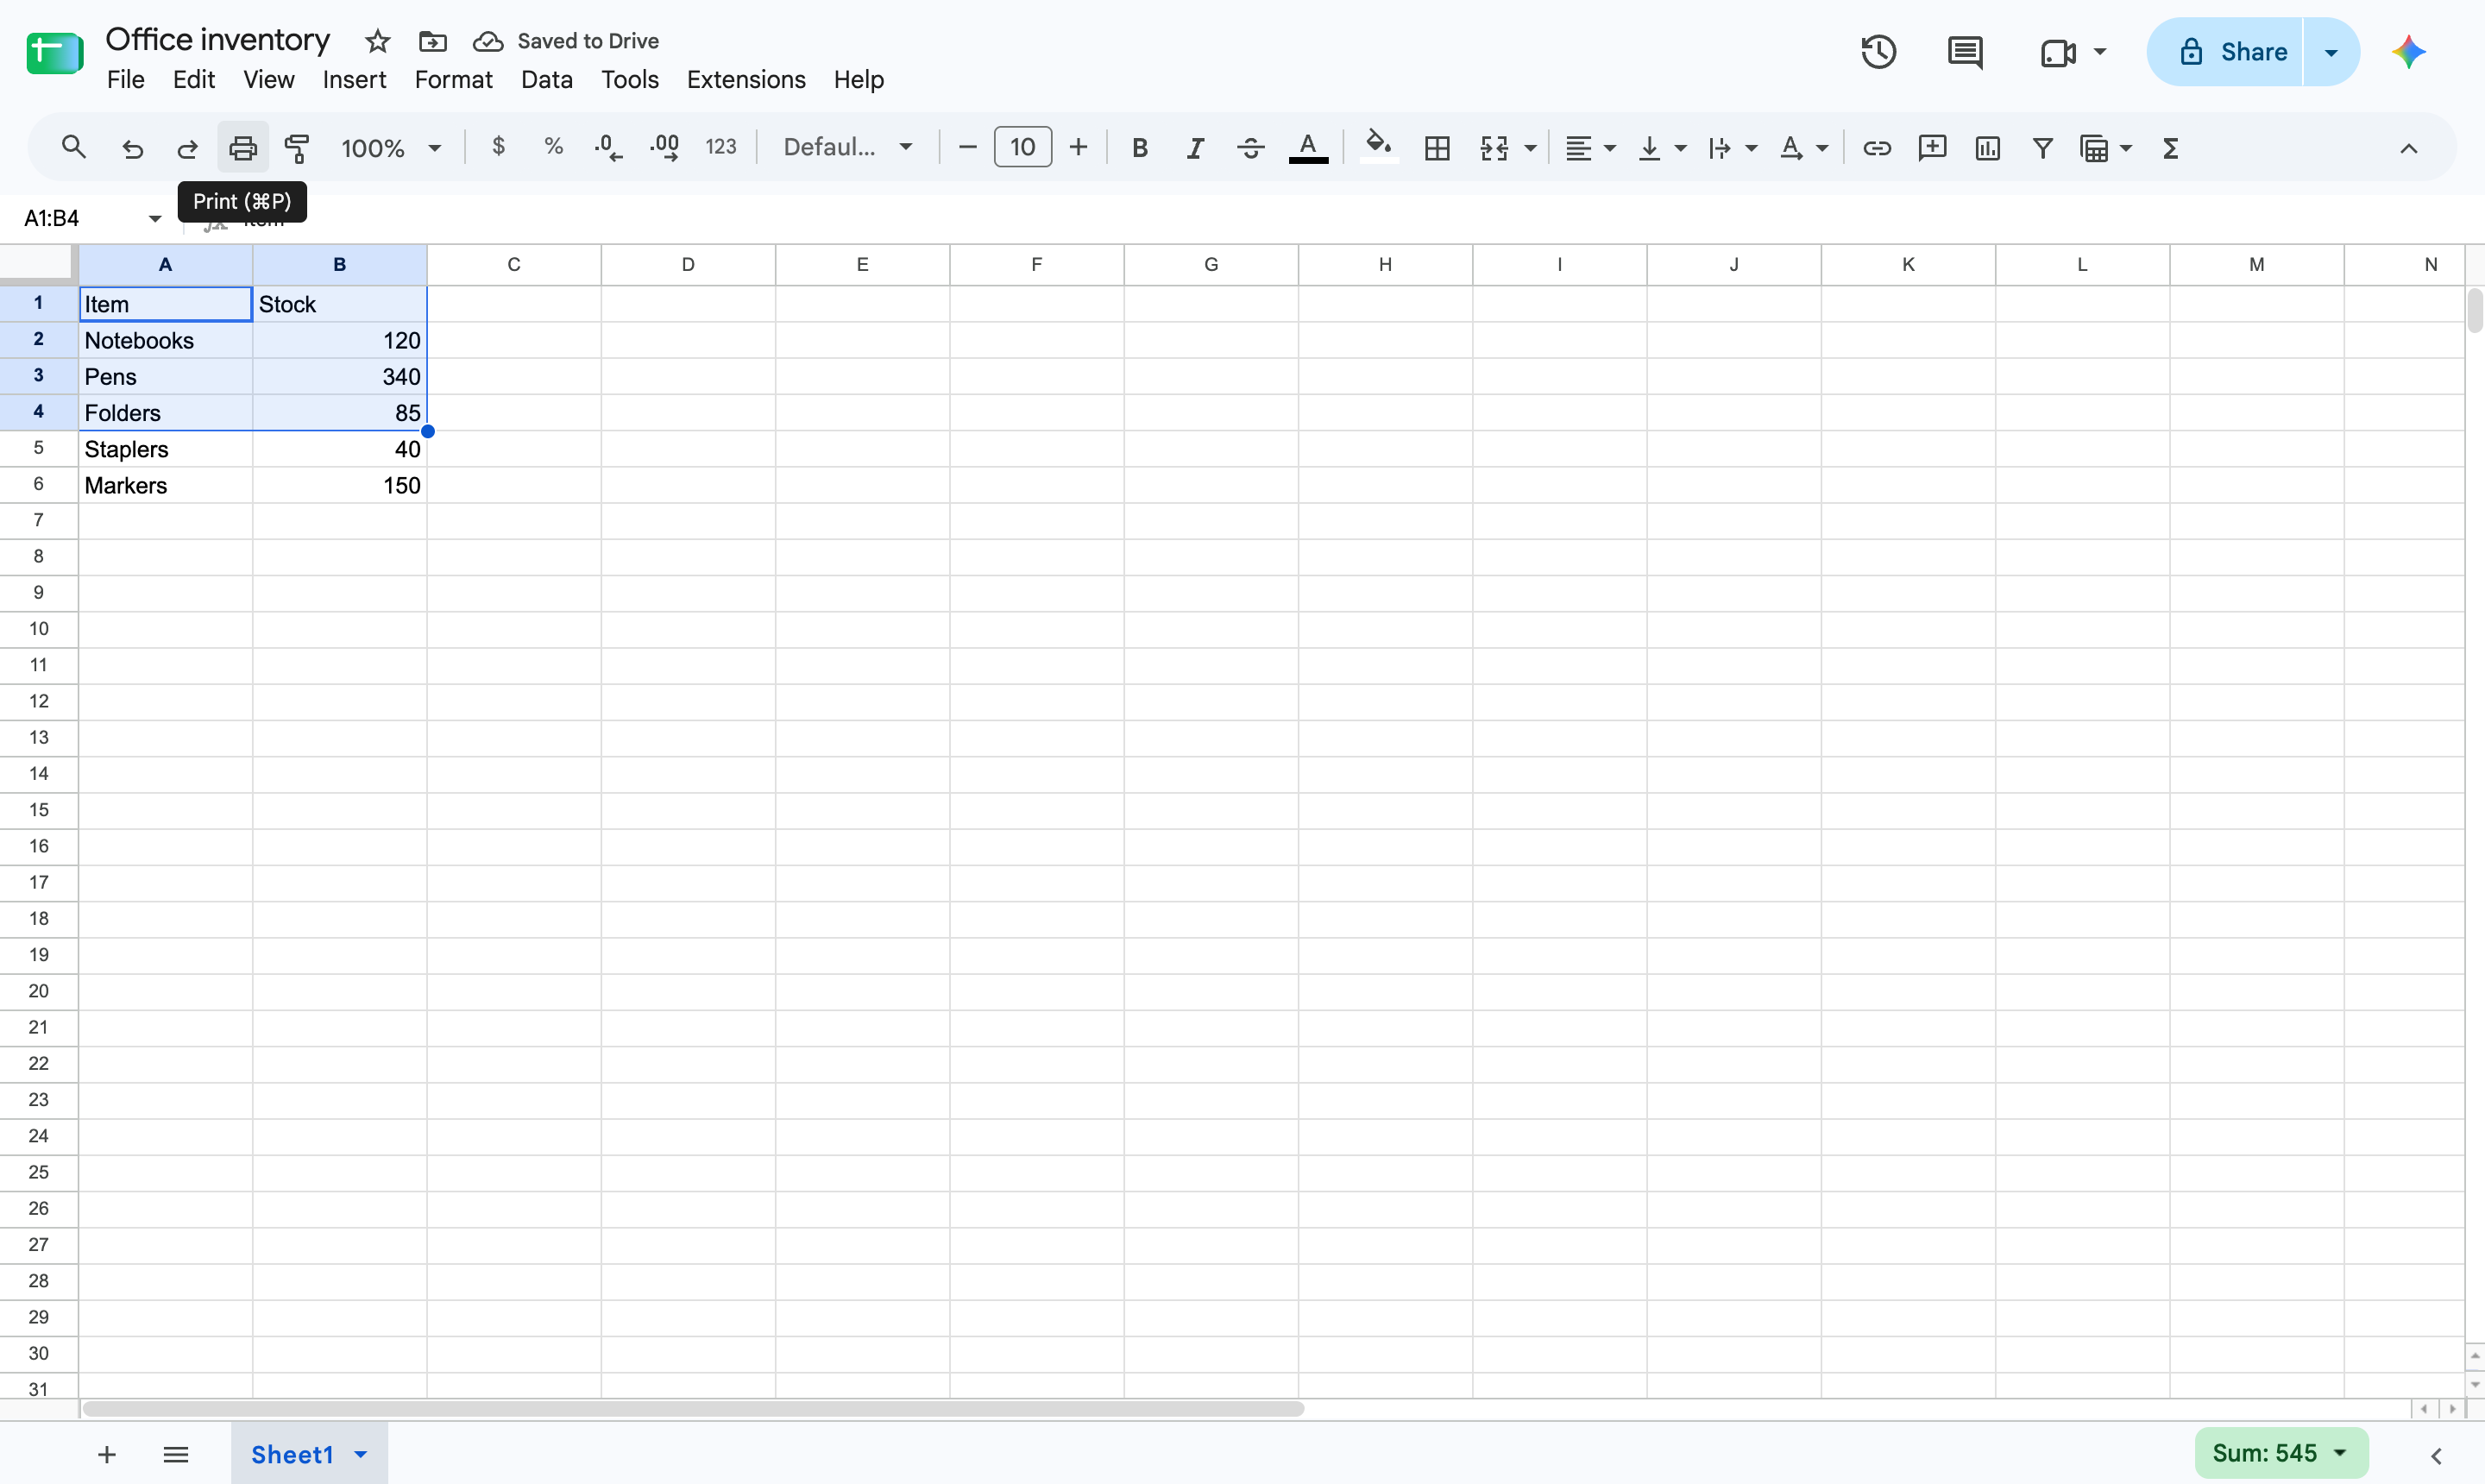Toggle Strikethrough formatting
The width and height of the screenshot is (2485, 1484).
(1250, 148)
